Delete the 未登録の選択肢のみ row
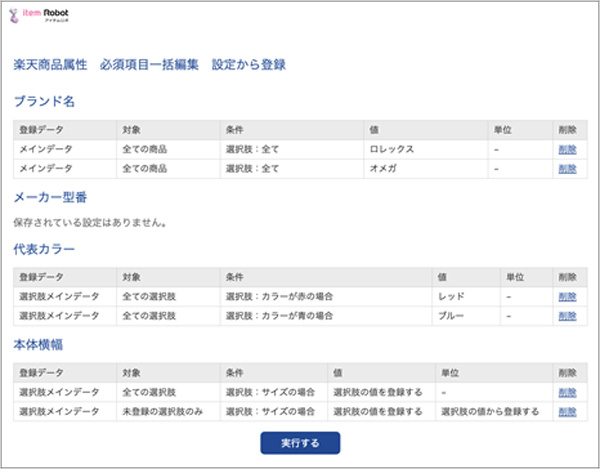Image resolution: width=600 pixels, height=469 pixels. (x=567, y=411)
